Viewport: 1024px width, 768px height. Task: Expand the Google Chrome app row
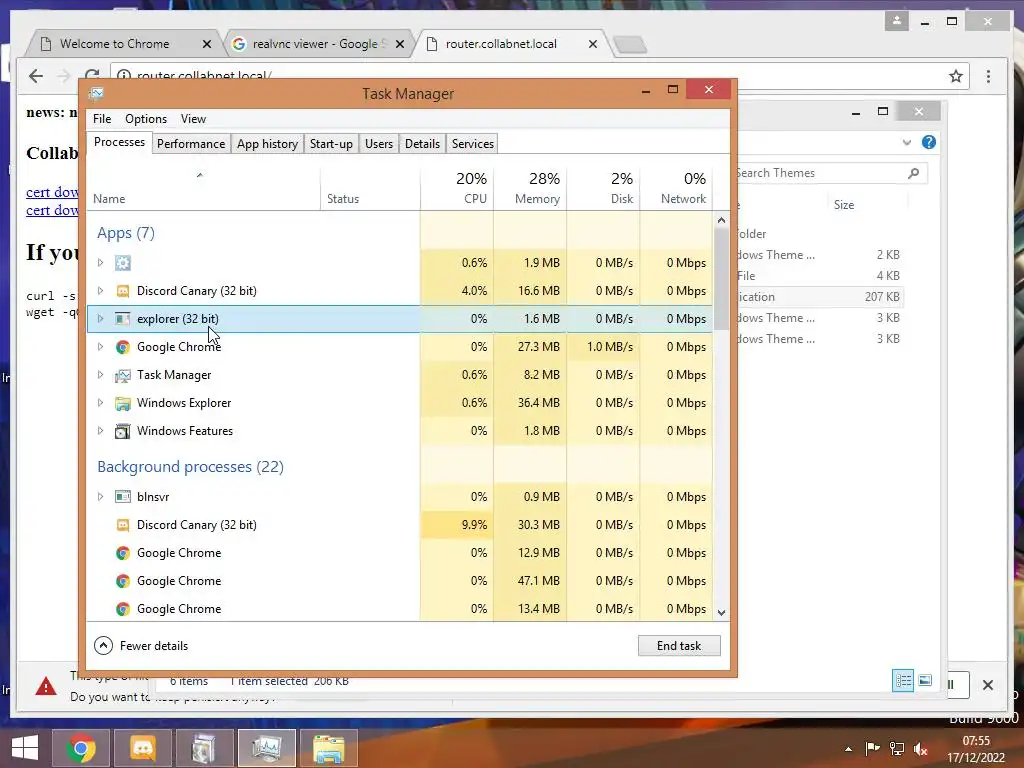[100, 347]
